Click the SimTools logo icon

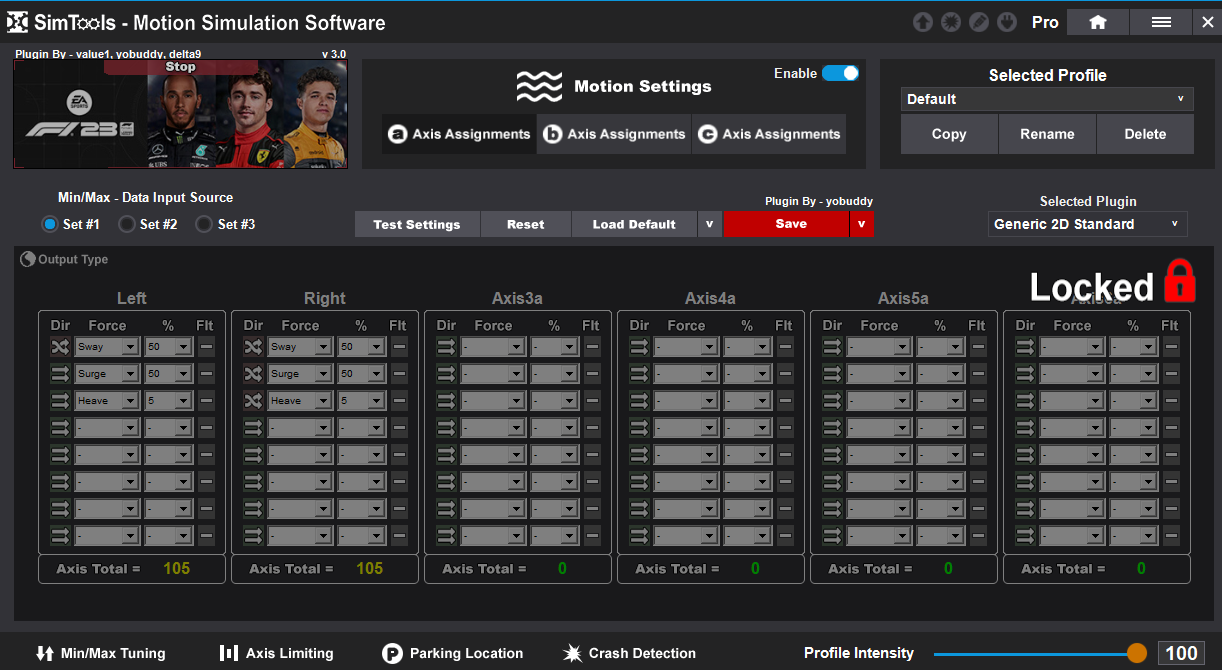click(18, 22)
